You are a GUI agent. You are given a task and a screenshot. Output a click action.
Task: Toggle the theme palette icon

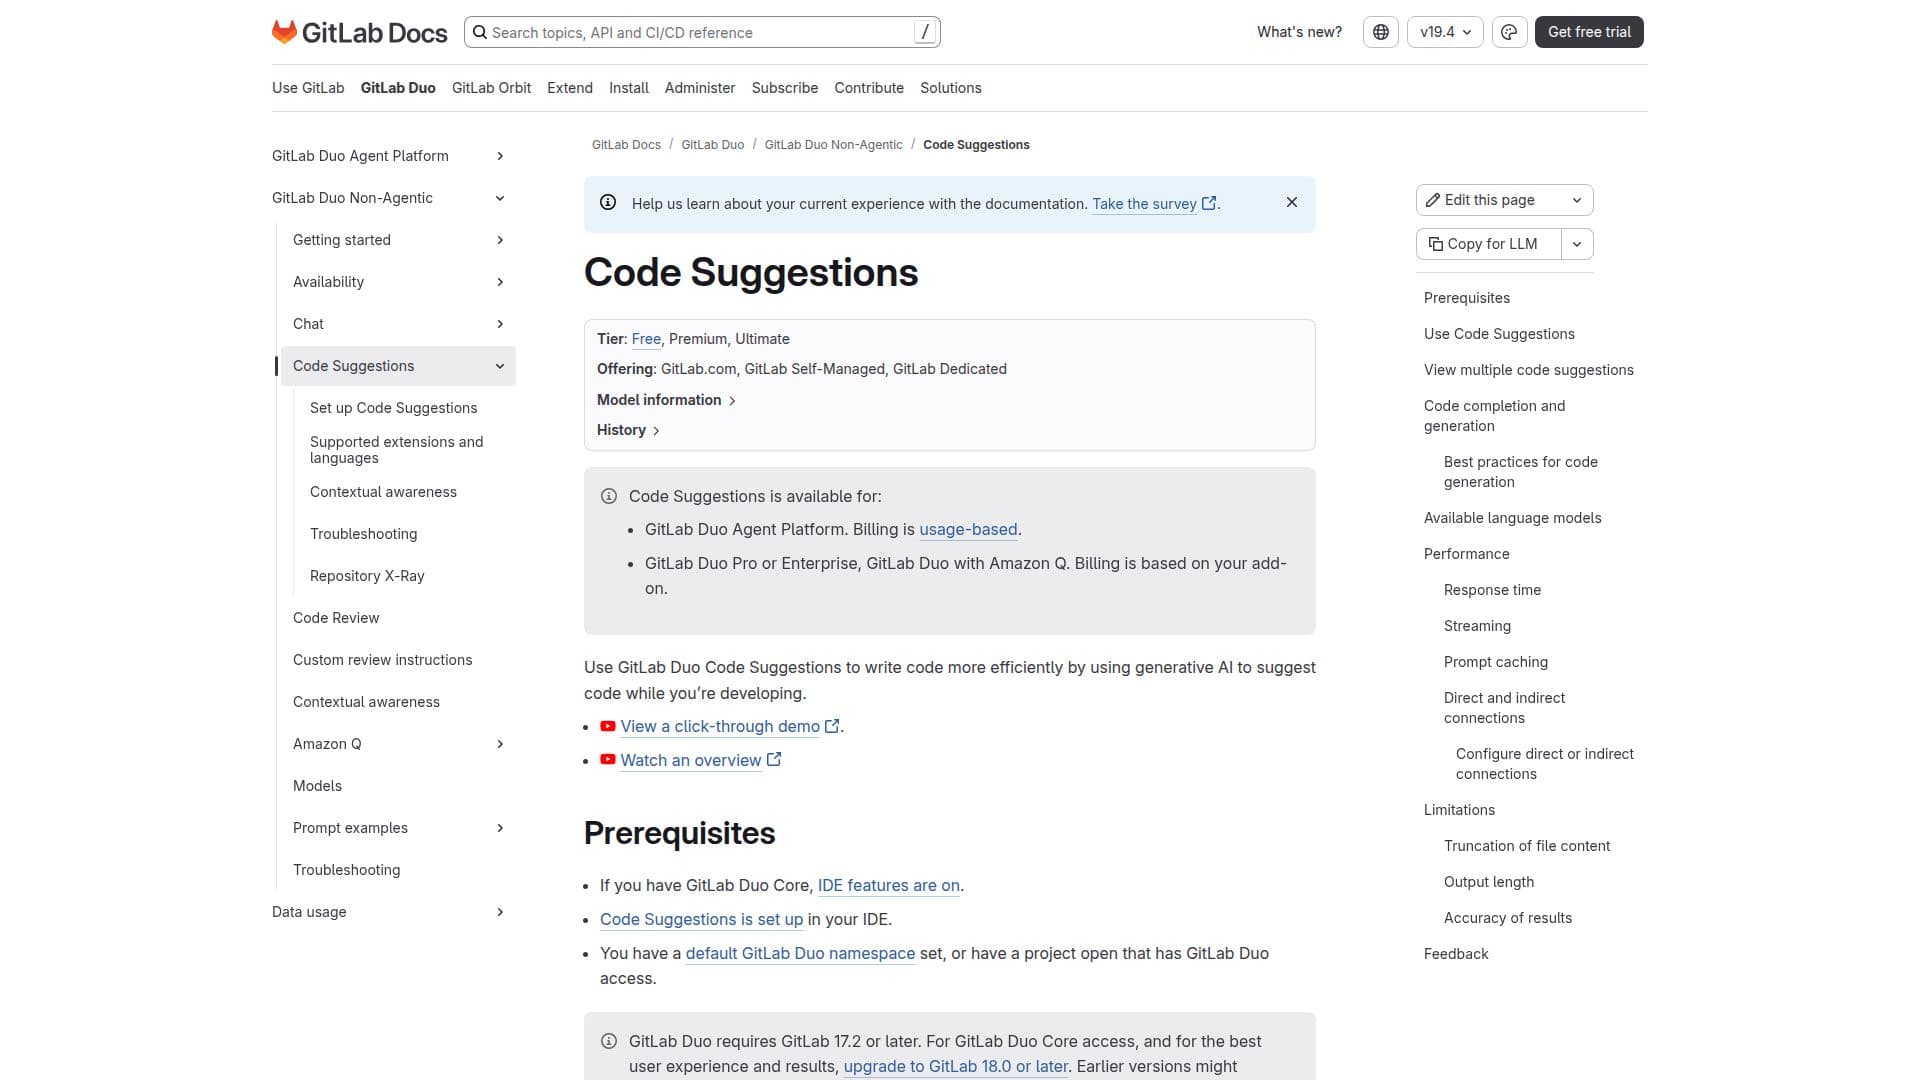tap(1509, 32)
